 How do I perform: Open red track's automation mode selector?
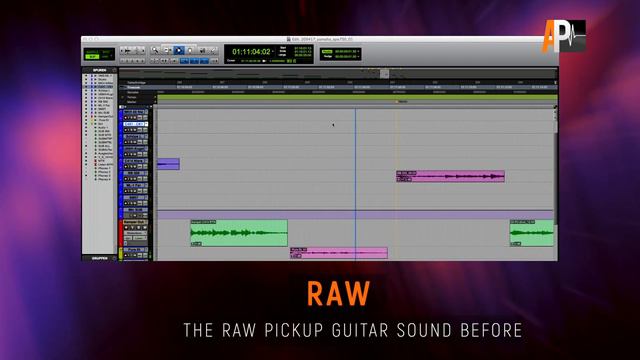click(x=140, y=238)
